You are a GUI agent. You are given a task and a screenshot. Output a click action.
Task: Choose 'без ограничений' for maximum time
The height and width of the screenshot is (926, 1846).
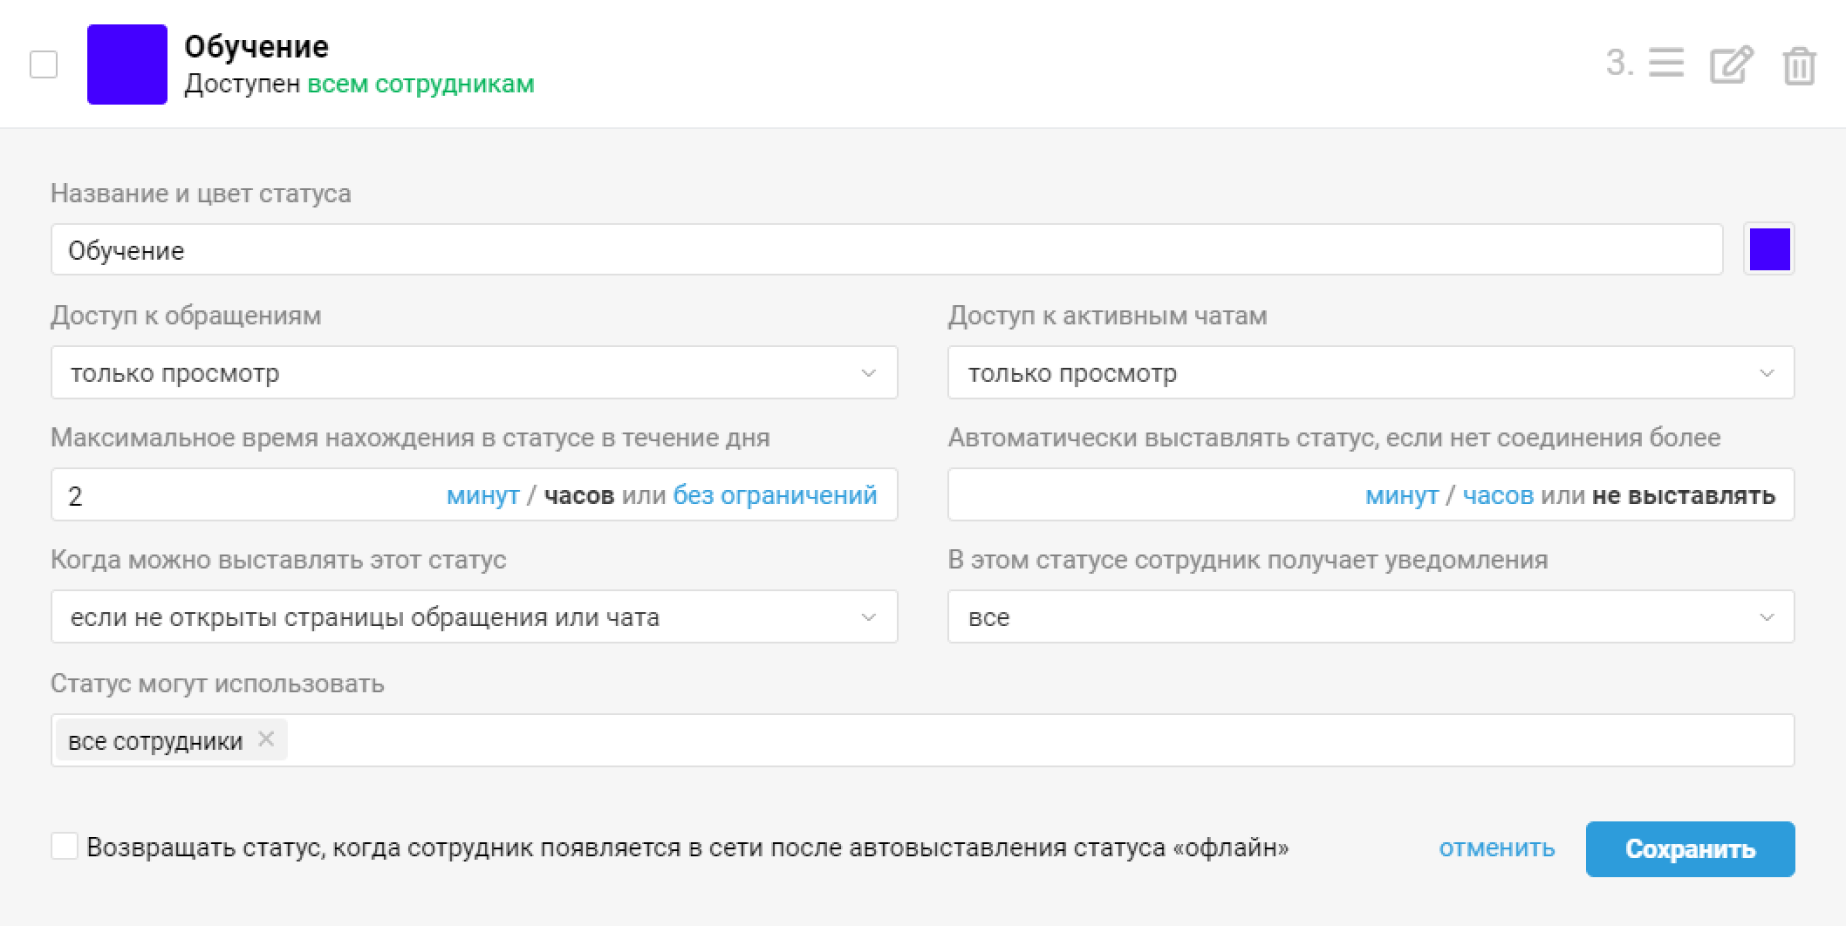[775, 495]
